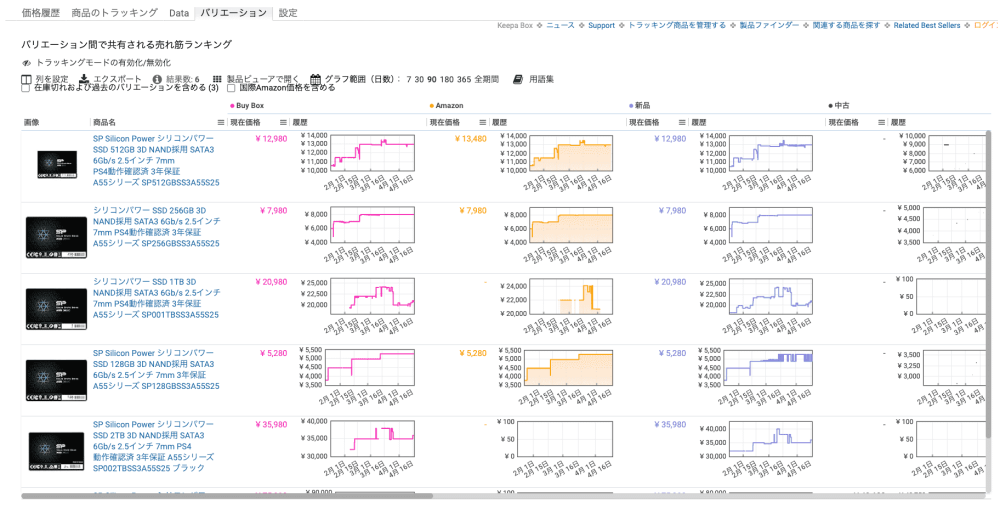
Task: Open the glossary book icon (用語集)
Action: point(518,79)
